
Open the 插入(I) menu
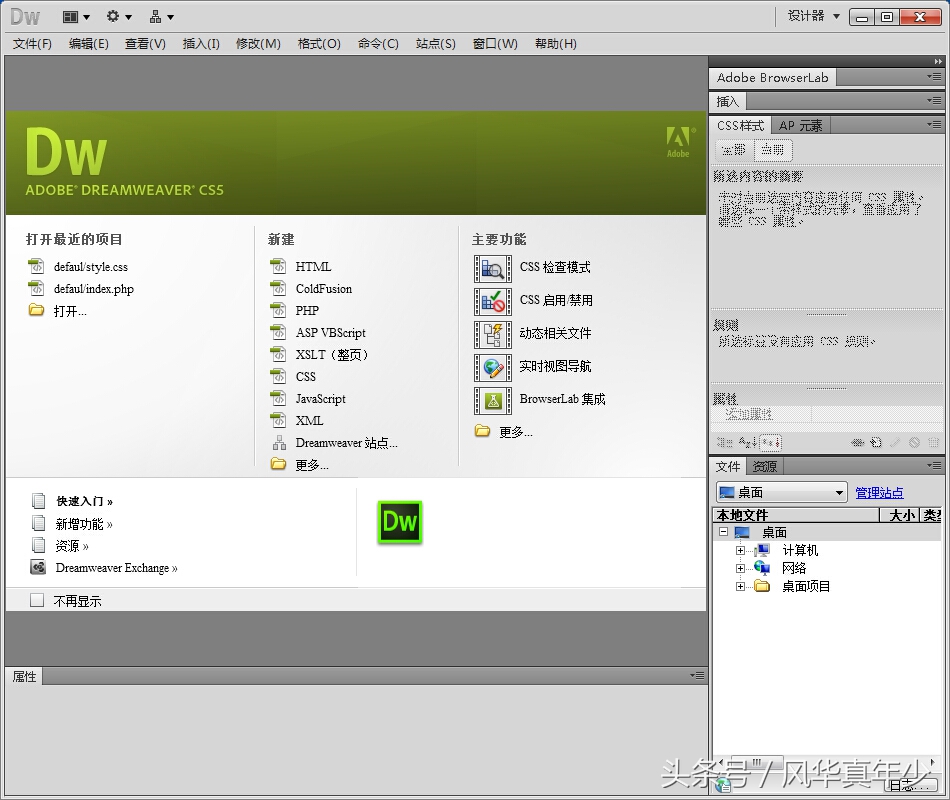click(200, 43)
